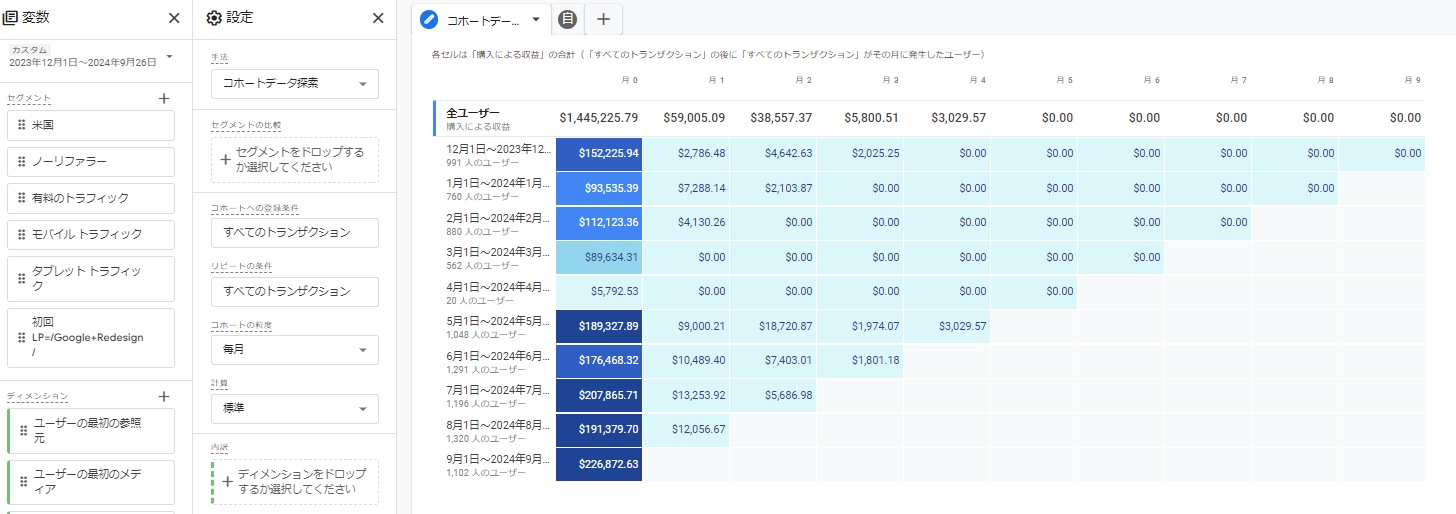Click the segment comparison drop zone
Image resolution: width=1456 pixels, height=514 pixels.
point(295,160)
